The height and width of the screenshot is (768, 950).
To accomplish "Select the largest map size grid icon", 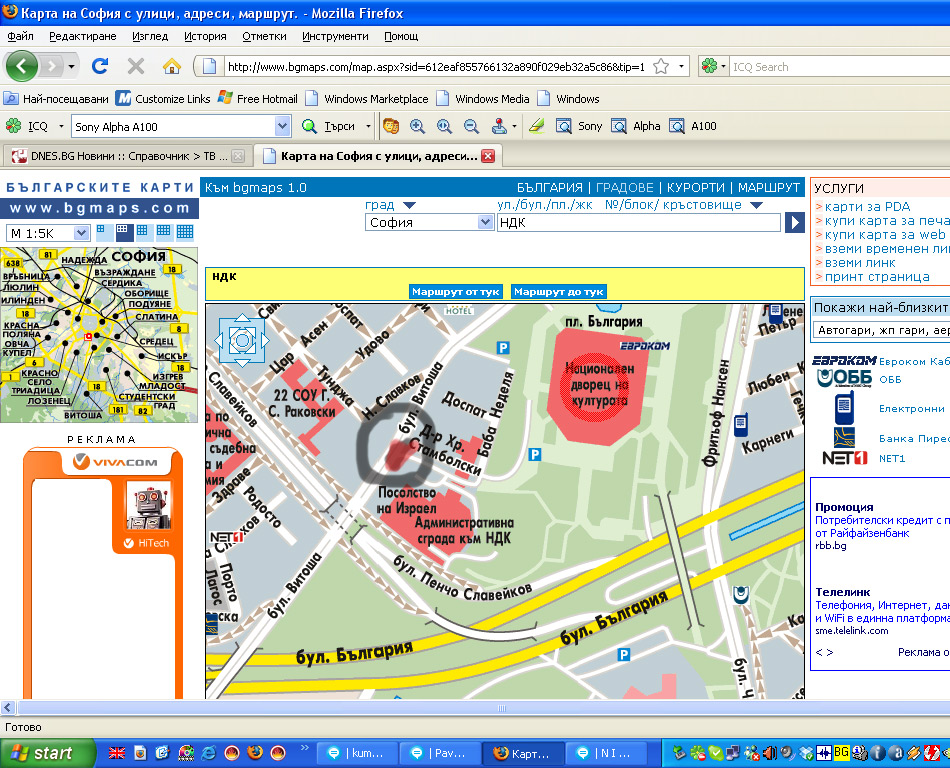I will (185, 232).
